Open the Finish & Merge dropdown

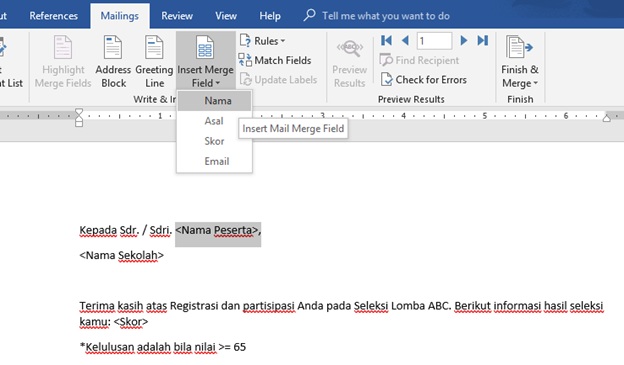point(520,62)
